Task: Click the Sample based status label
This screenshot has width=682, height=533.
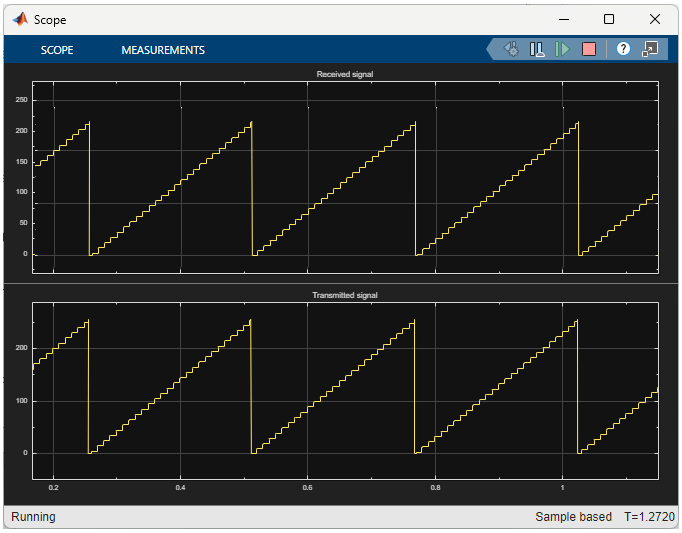Action: 573,517
